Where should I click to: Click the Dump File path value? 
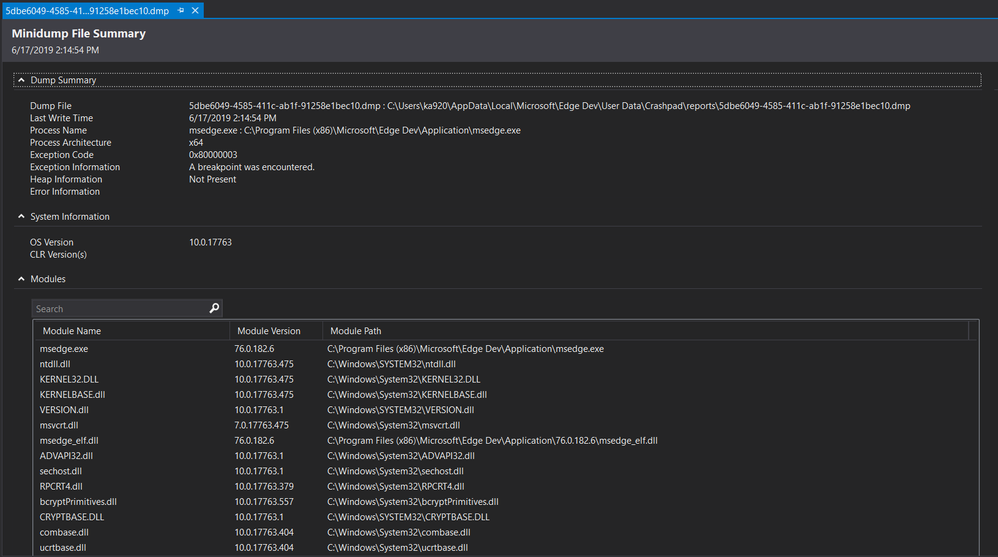coord(549,106)
